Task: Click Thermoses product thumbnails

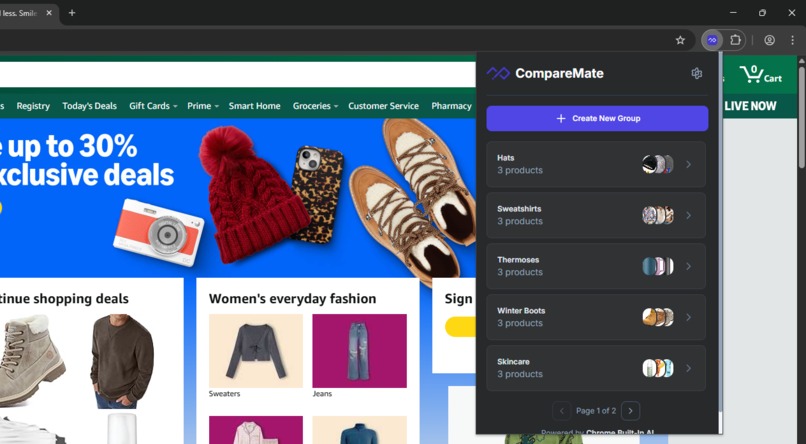Action: 658,266
